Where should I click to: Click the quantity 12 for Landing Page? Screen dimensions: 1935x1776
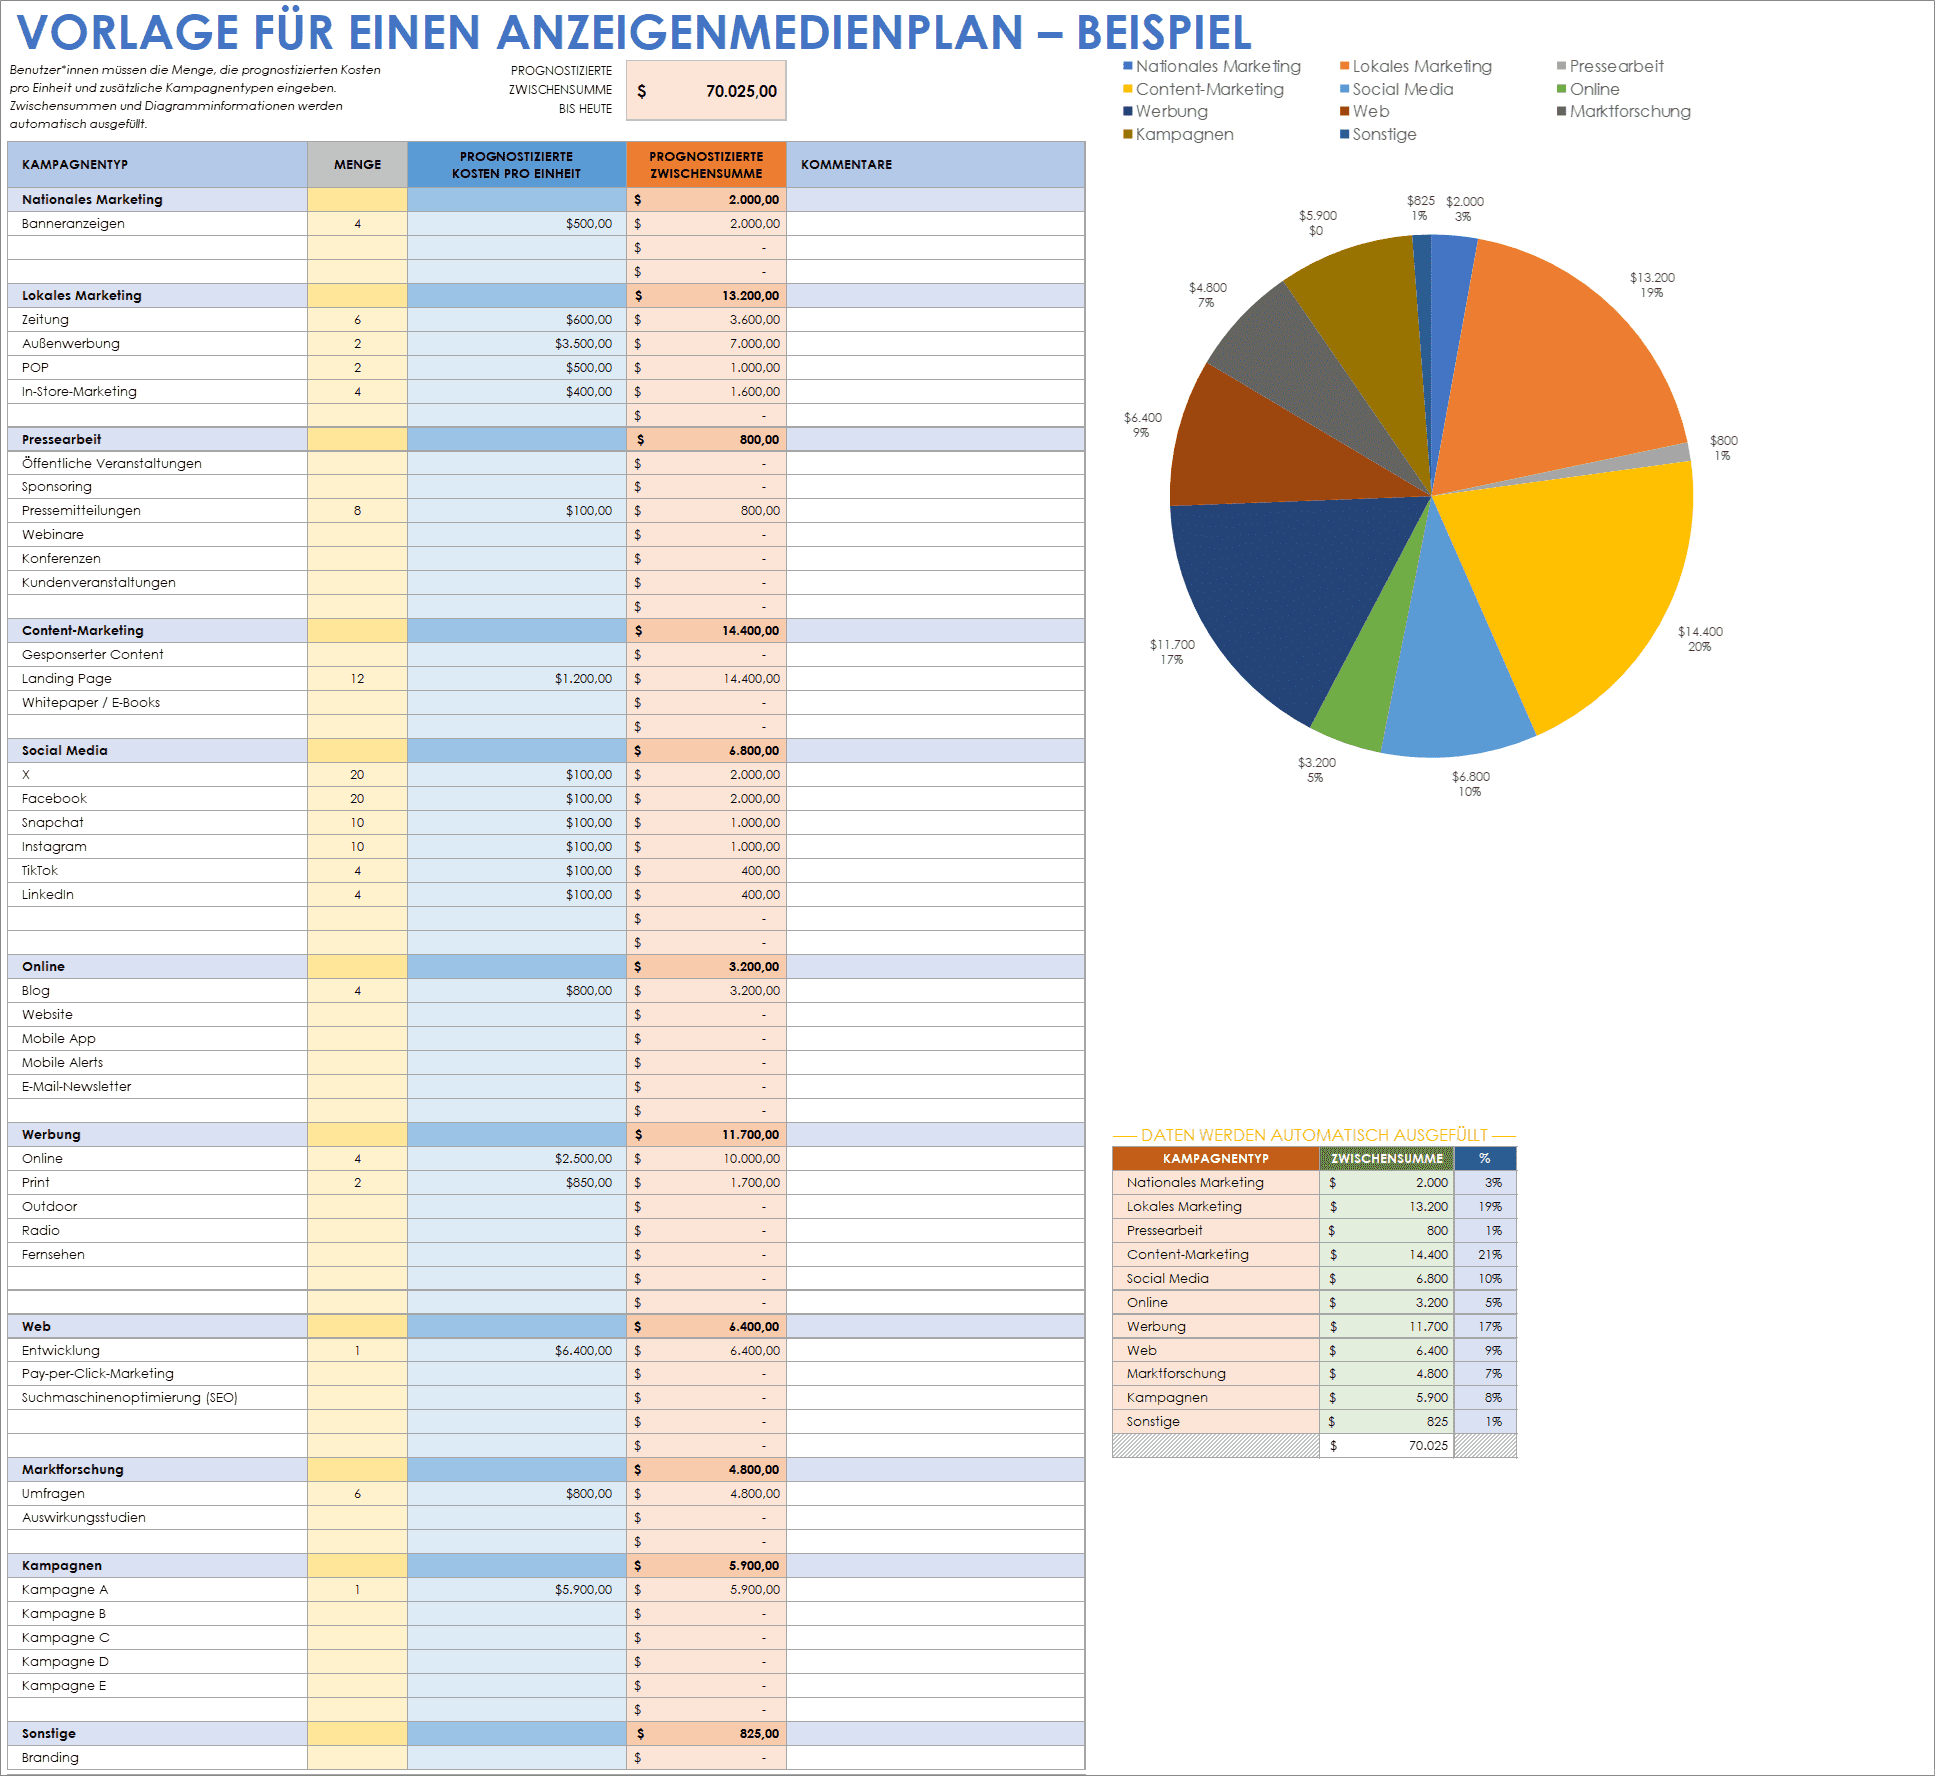click(357, 679)
